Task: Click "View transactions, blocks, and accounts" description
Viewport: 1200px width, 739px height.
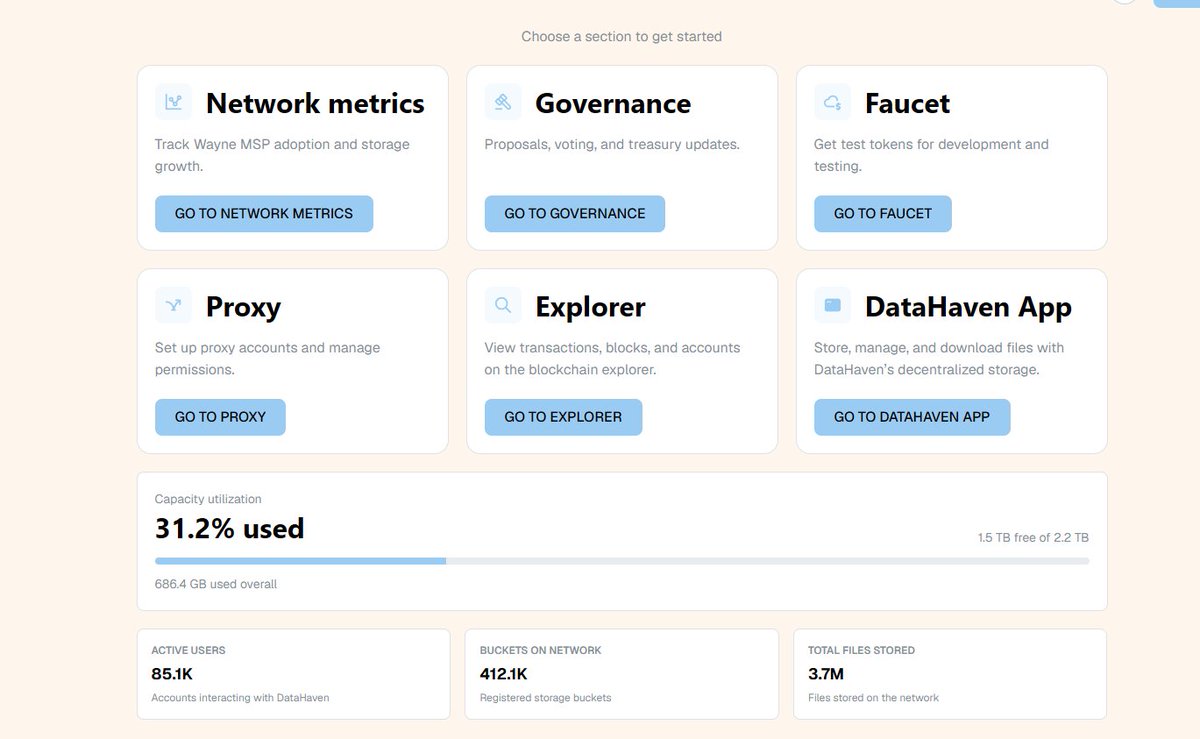Action: click(x=612, y=358)
